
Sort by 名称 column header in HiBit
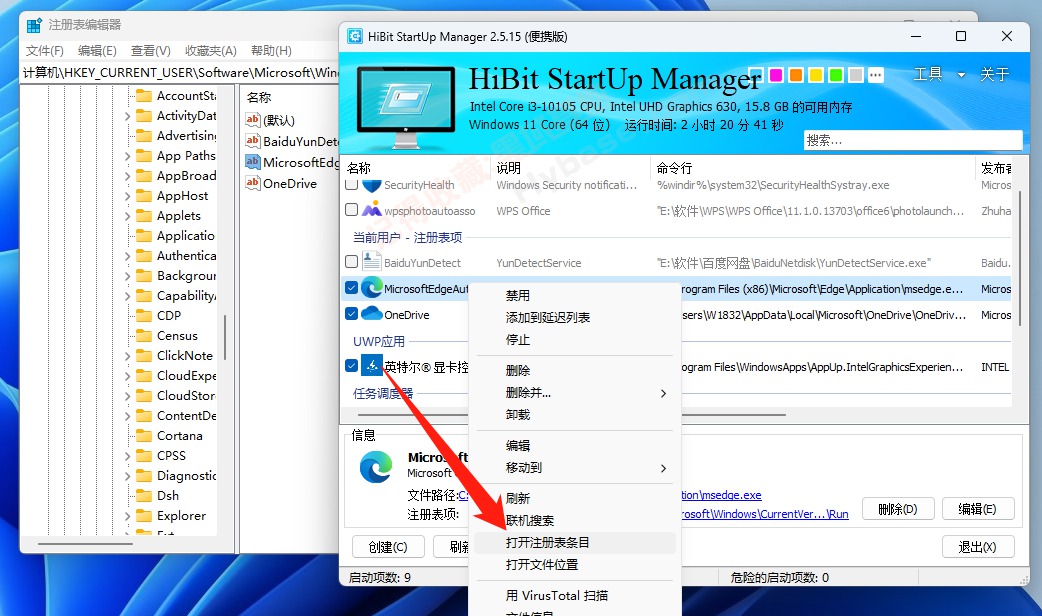(359, 168)
